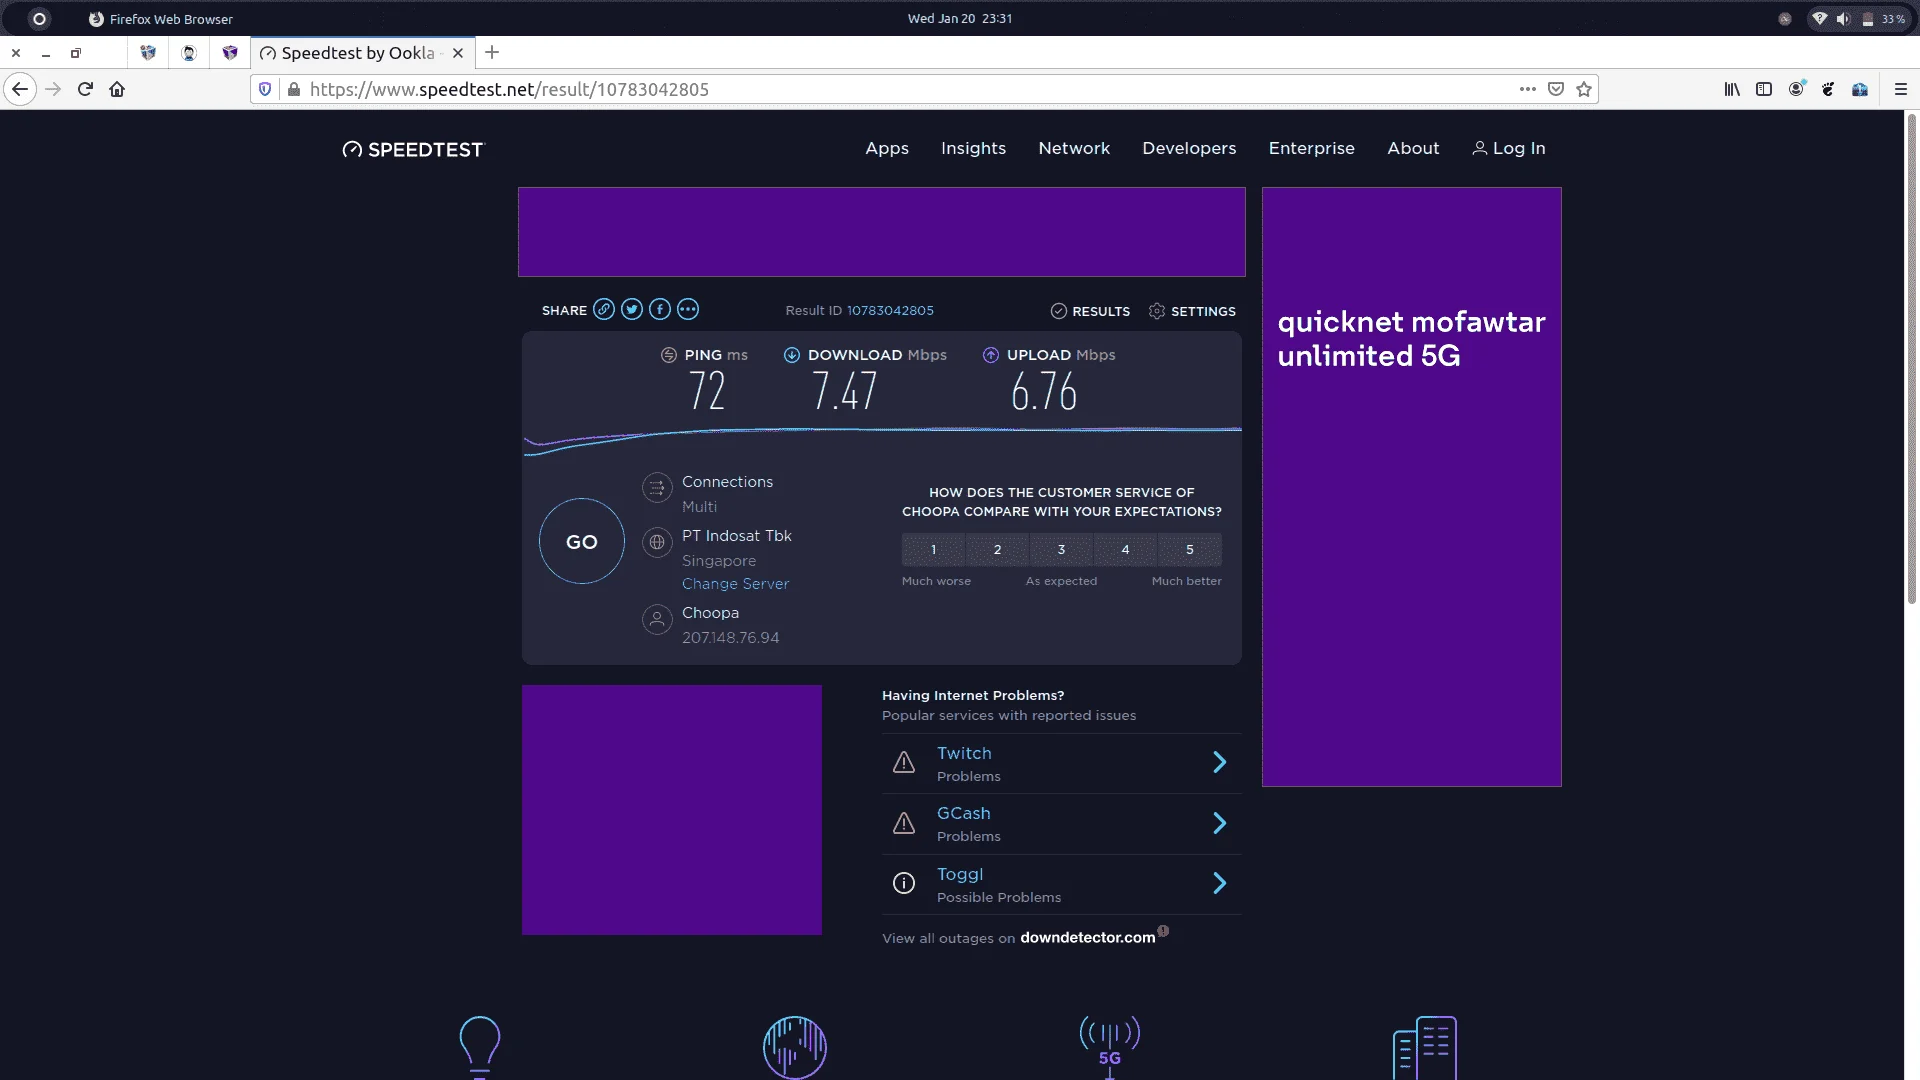Rate Choopa customer service as 2

(x=997, y=550)
